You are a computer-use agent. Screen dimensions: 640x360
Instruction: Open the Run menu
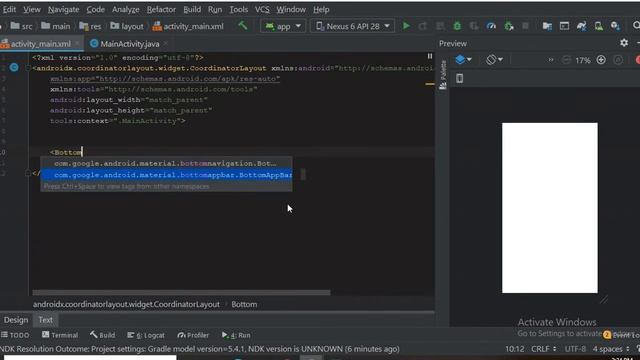pyautogui.click(x=215, y=9)
